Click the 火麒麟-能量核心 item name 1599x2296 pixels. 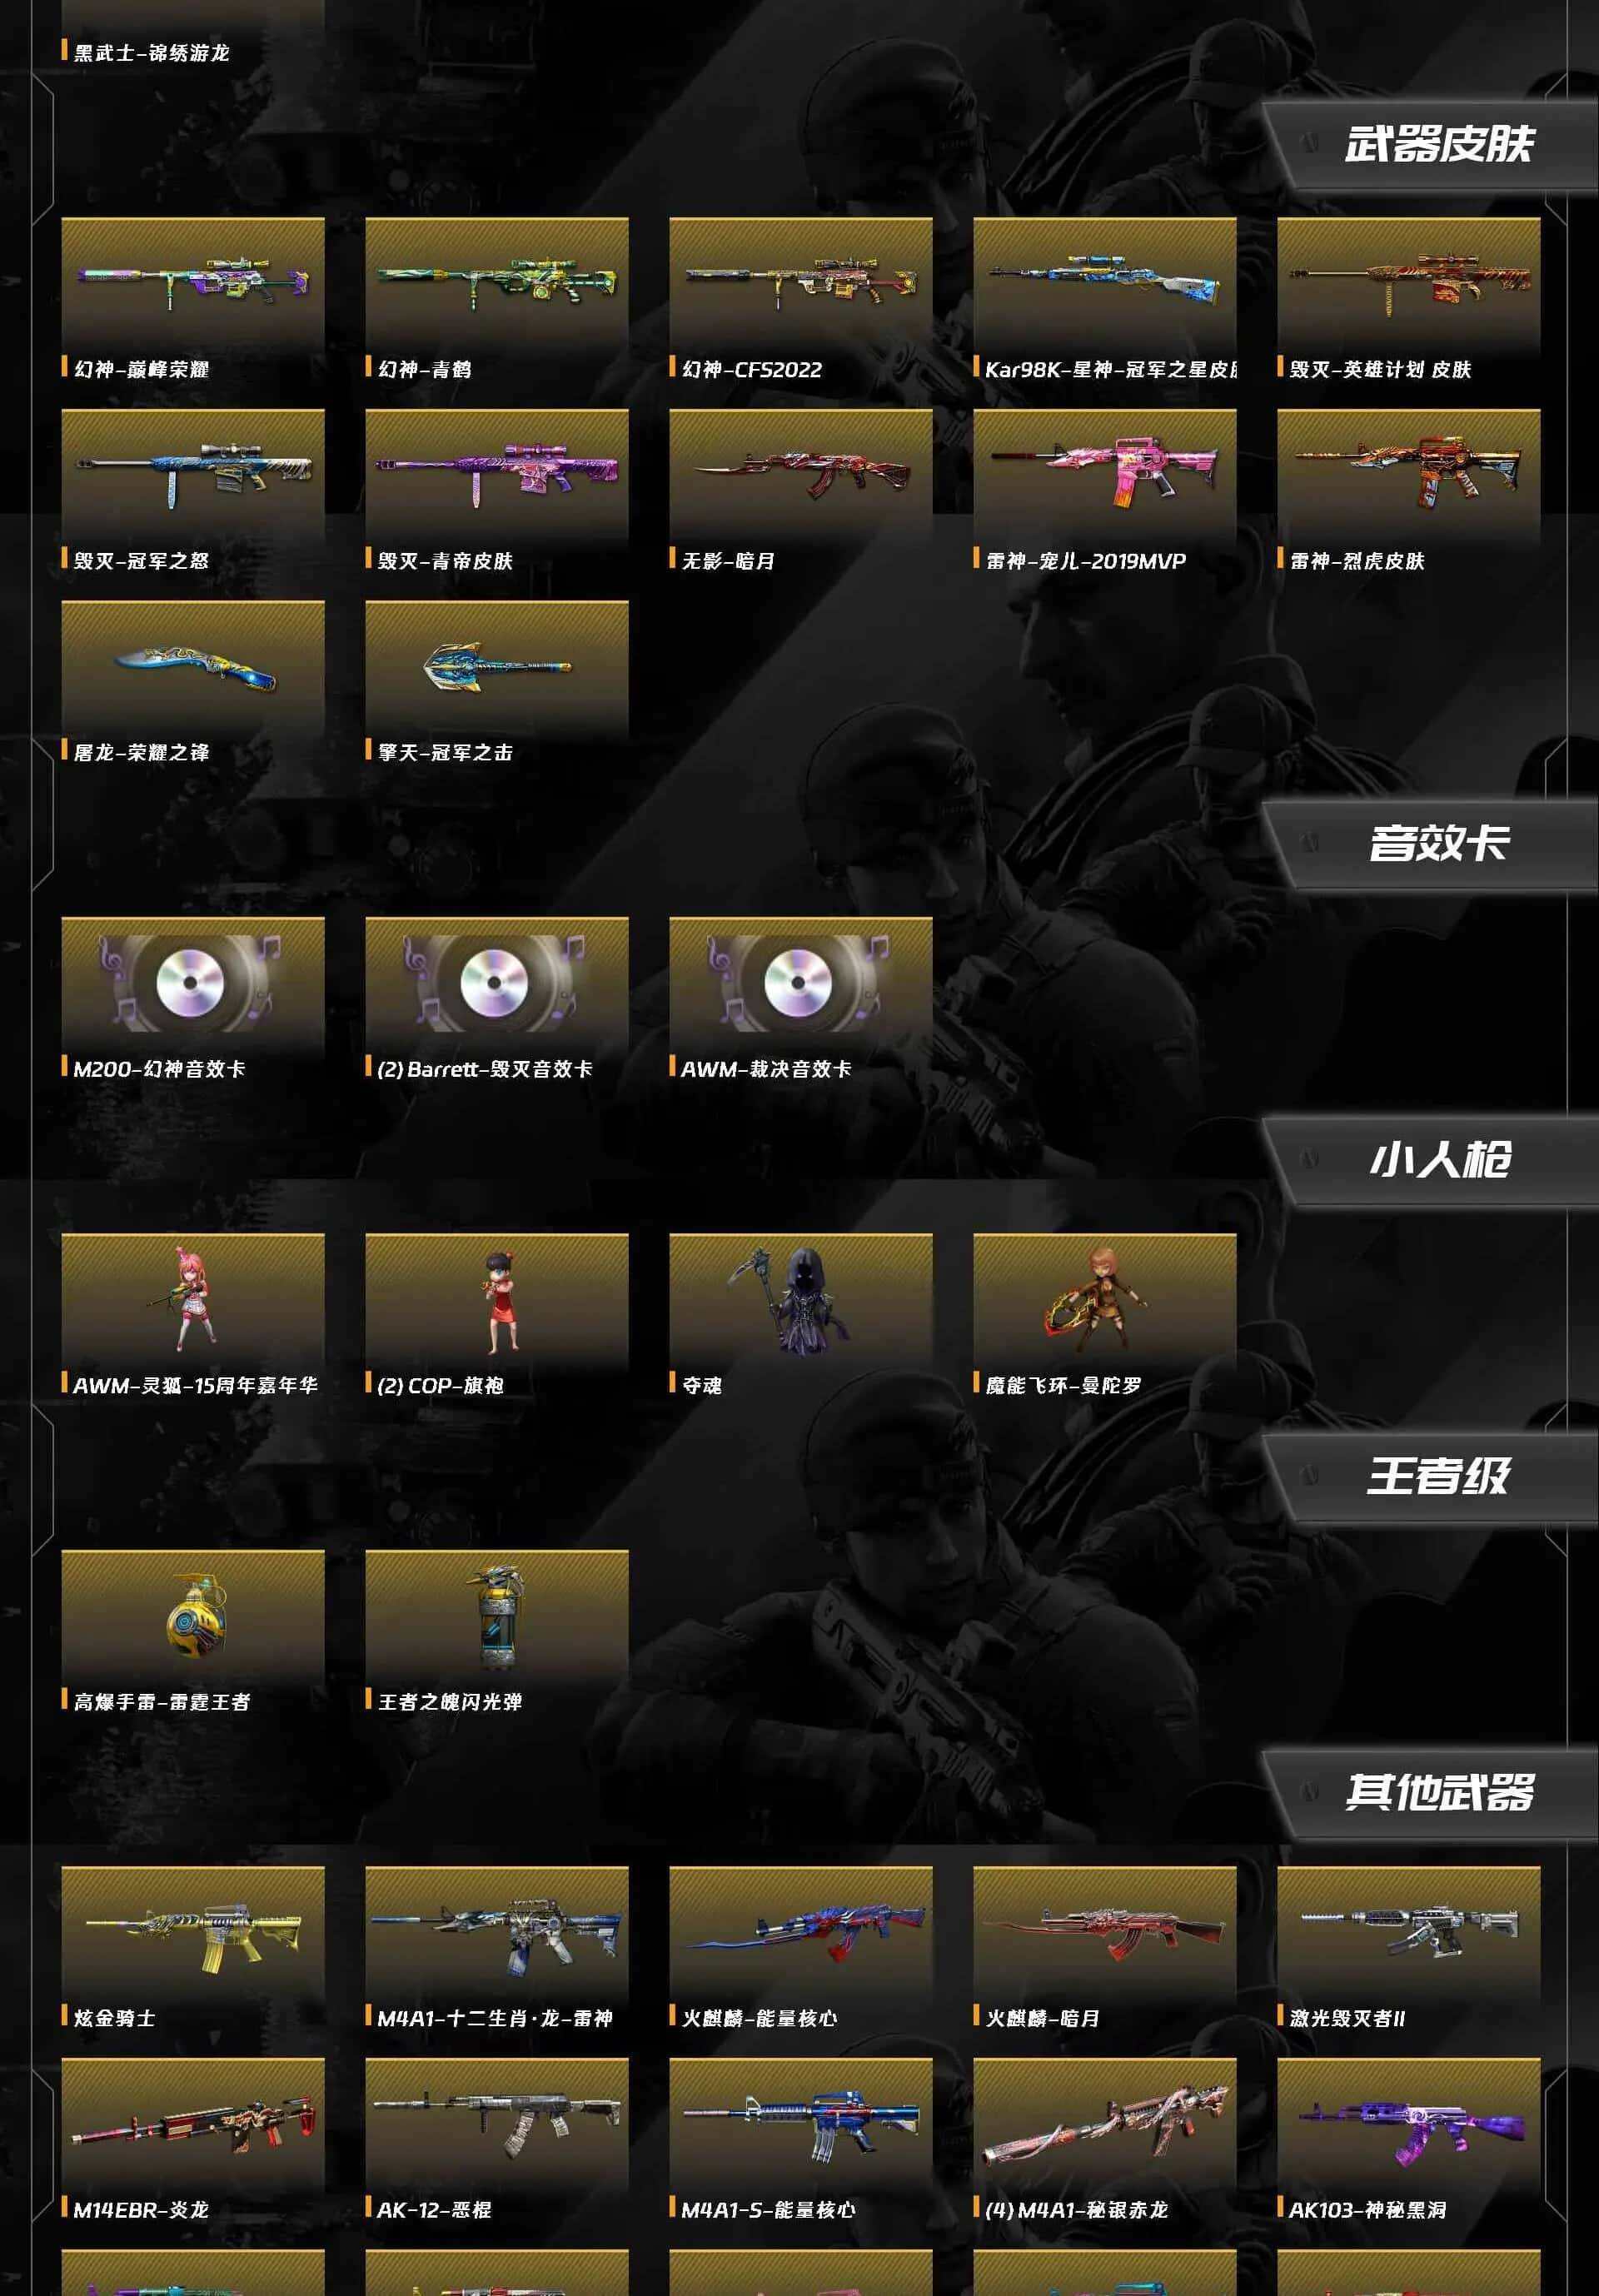coord(759,2018)
